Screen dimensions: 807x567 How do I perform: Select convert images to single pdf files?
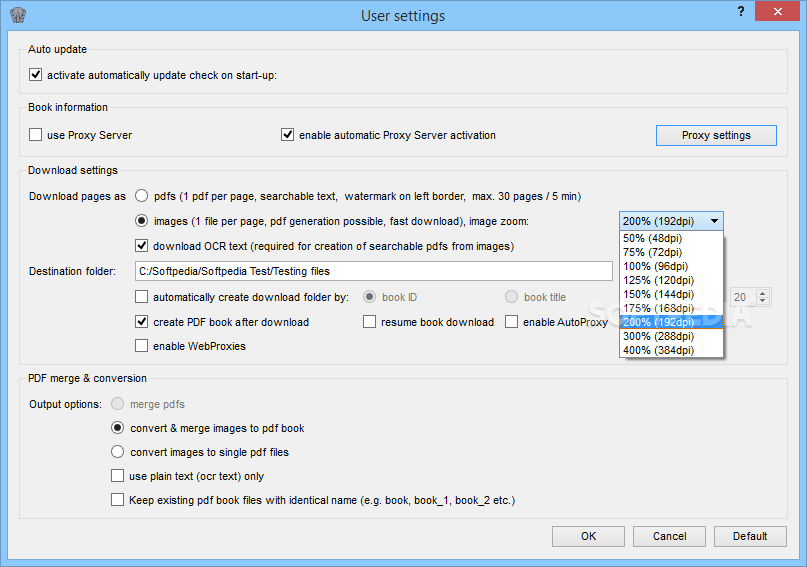[118, 452]
